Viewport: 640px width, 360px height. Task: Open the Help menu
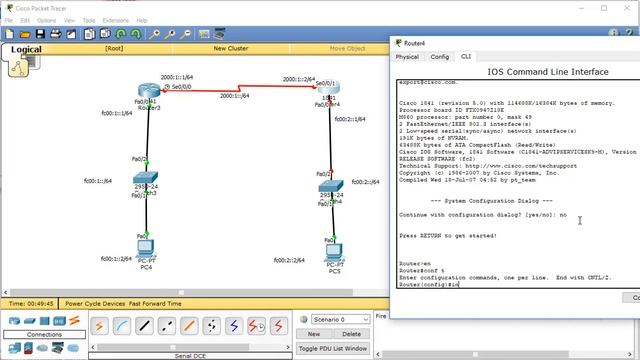click(142, 20)
